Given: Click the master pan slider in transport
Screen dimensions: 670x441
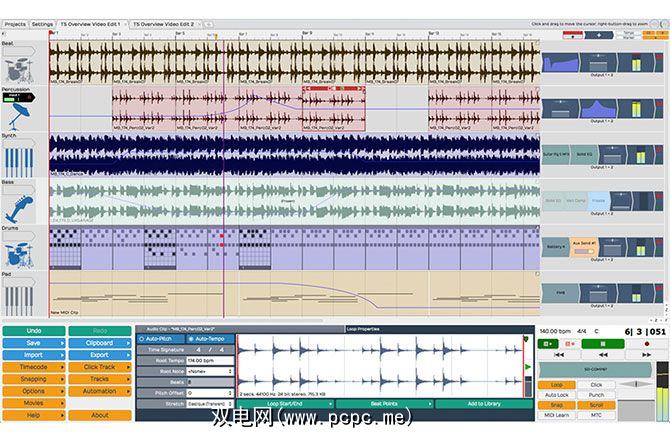Looking at the screenshot, I should pos(636,384).
